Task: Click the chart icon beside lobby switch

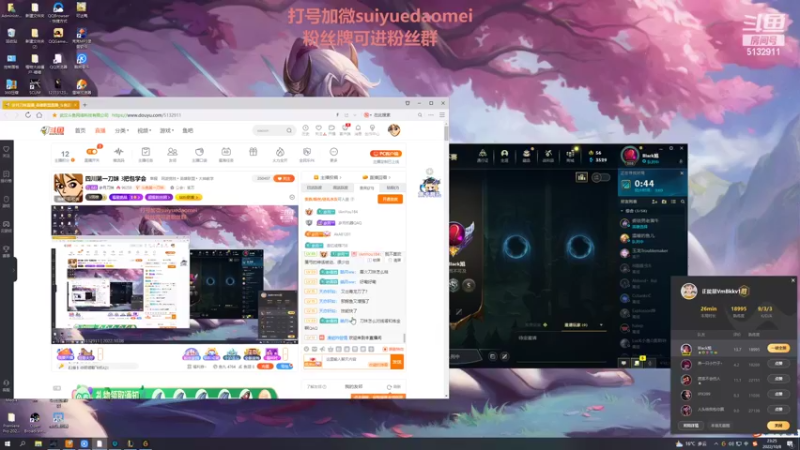Action: (x=582, y=177)
